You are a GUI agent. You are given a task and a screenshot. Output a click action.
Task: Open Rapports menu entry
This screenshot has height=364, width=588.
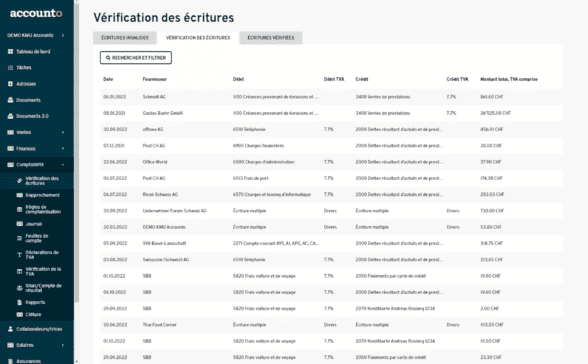(35, 302)
